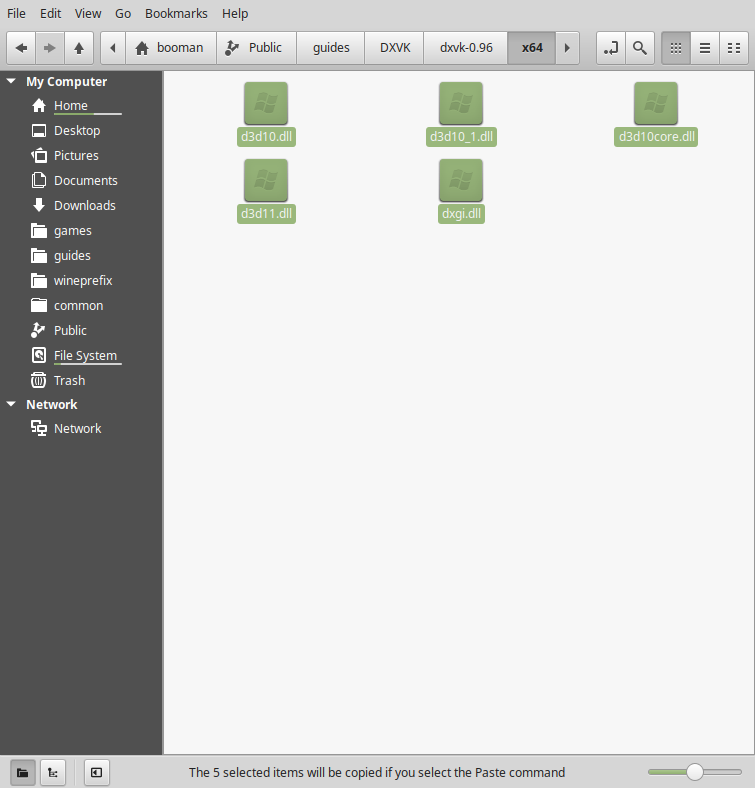
Task: Open Desktop in the sidebar
Action: [x=81, y=131]
